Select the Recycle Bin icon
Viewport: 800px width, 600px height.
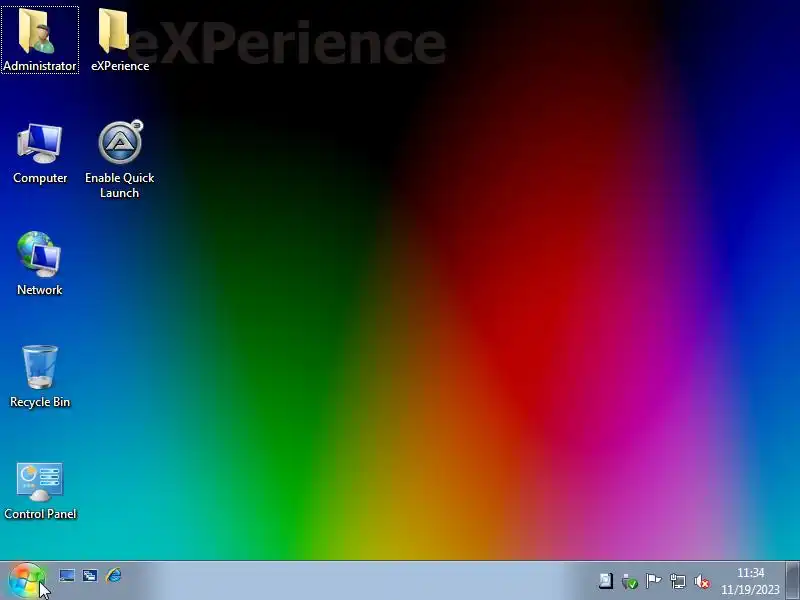(40, 377)
